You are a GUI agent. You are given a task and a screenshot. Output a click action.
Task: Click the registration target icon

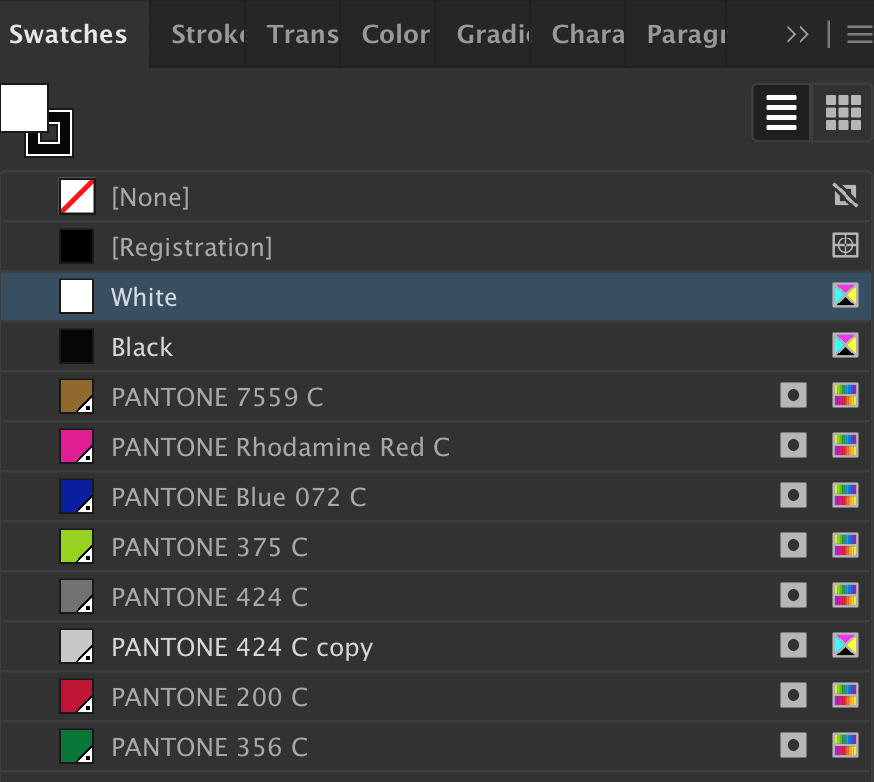[845, 246]
